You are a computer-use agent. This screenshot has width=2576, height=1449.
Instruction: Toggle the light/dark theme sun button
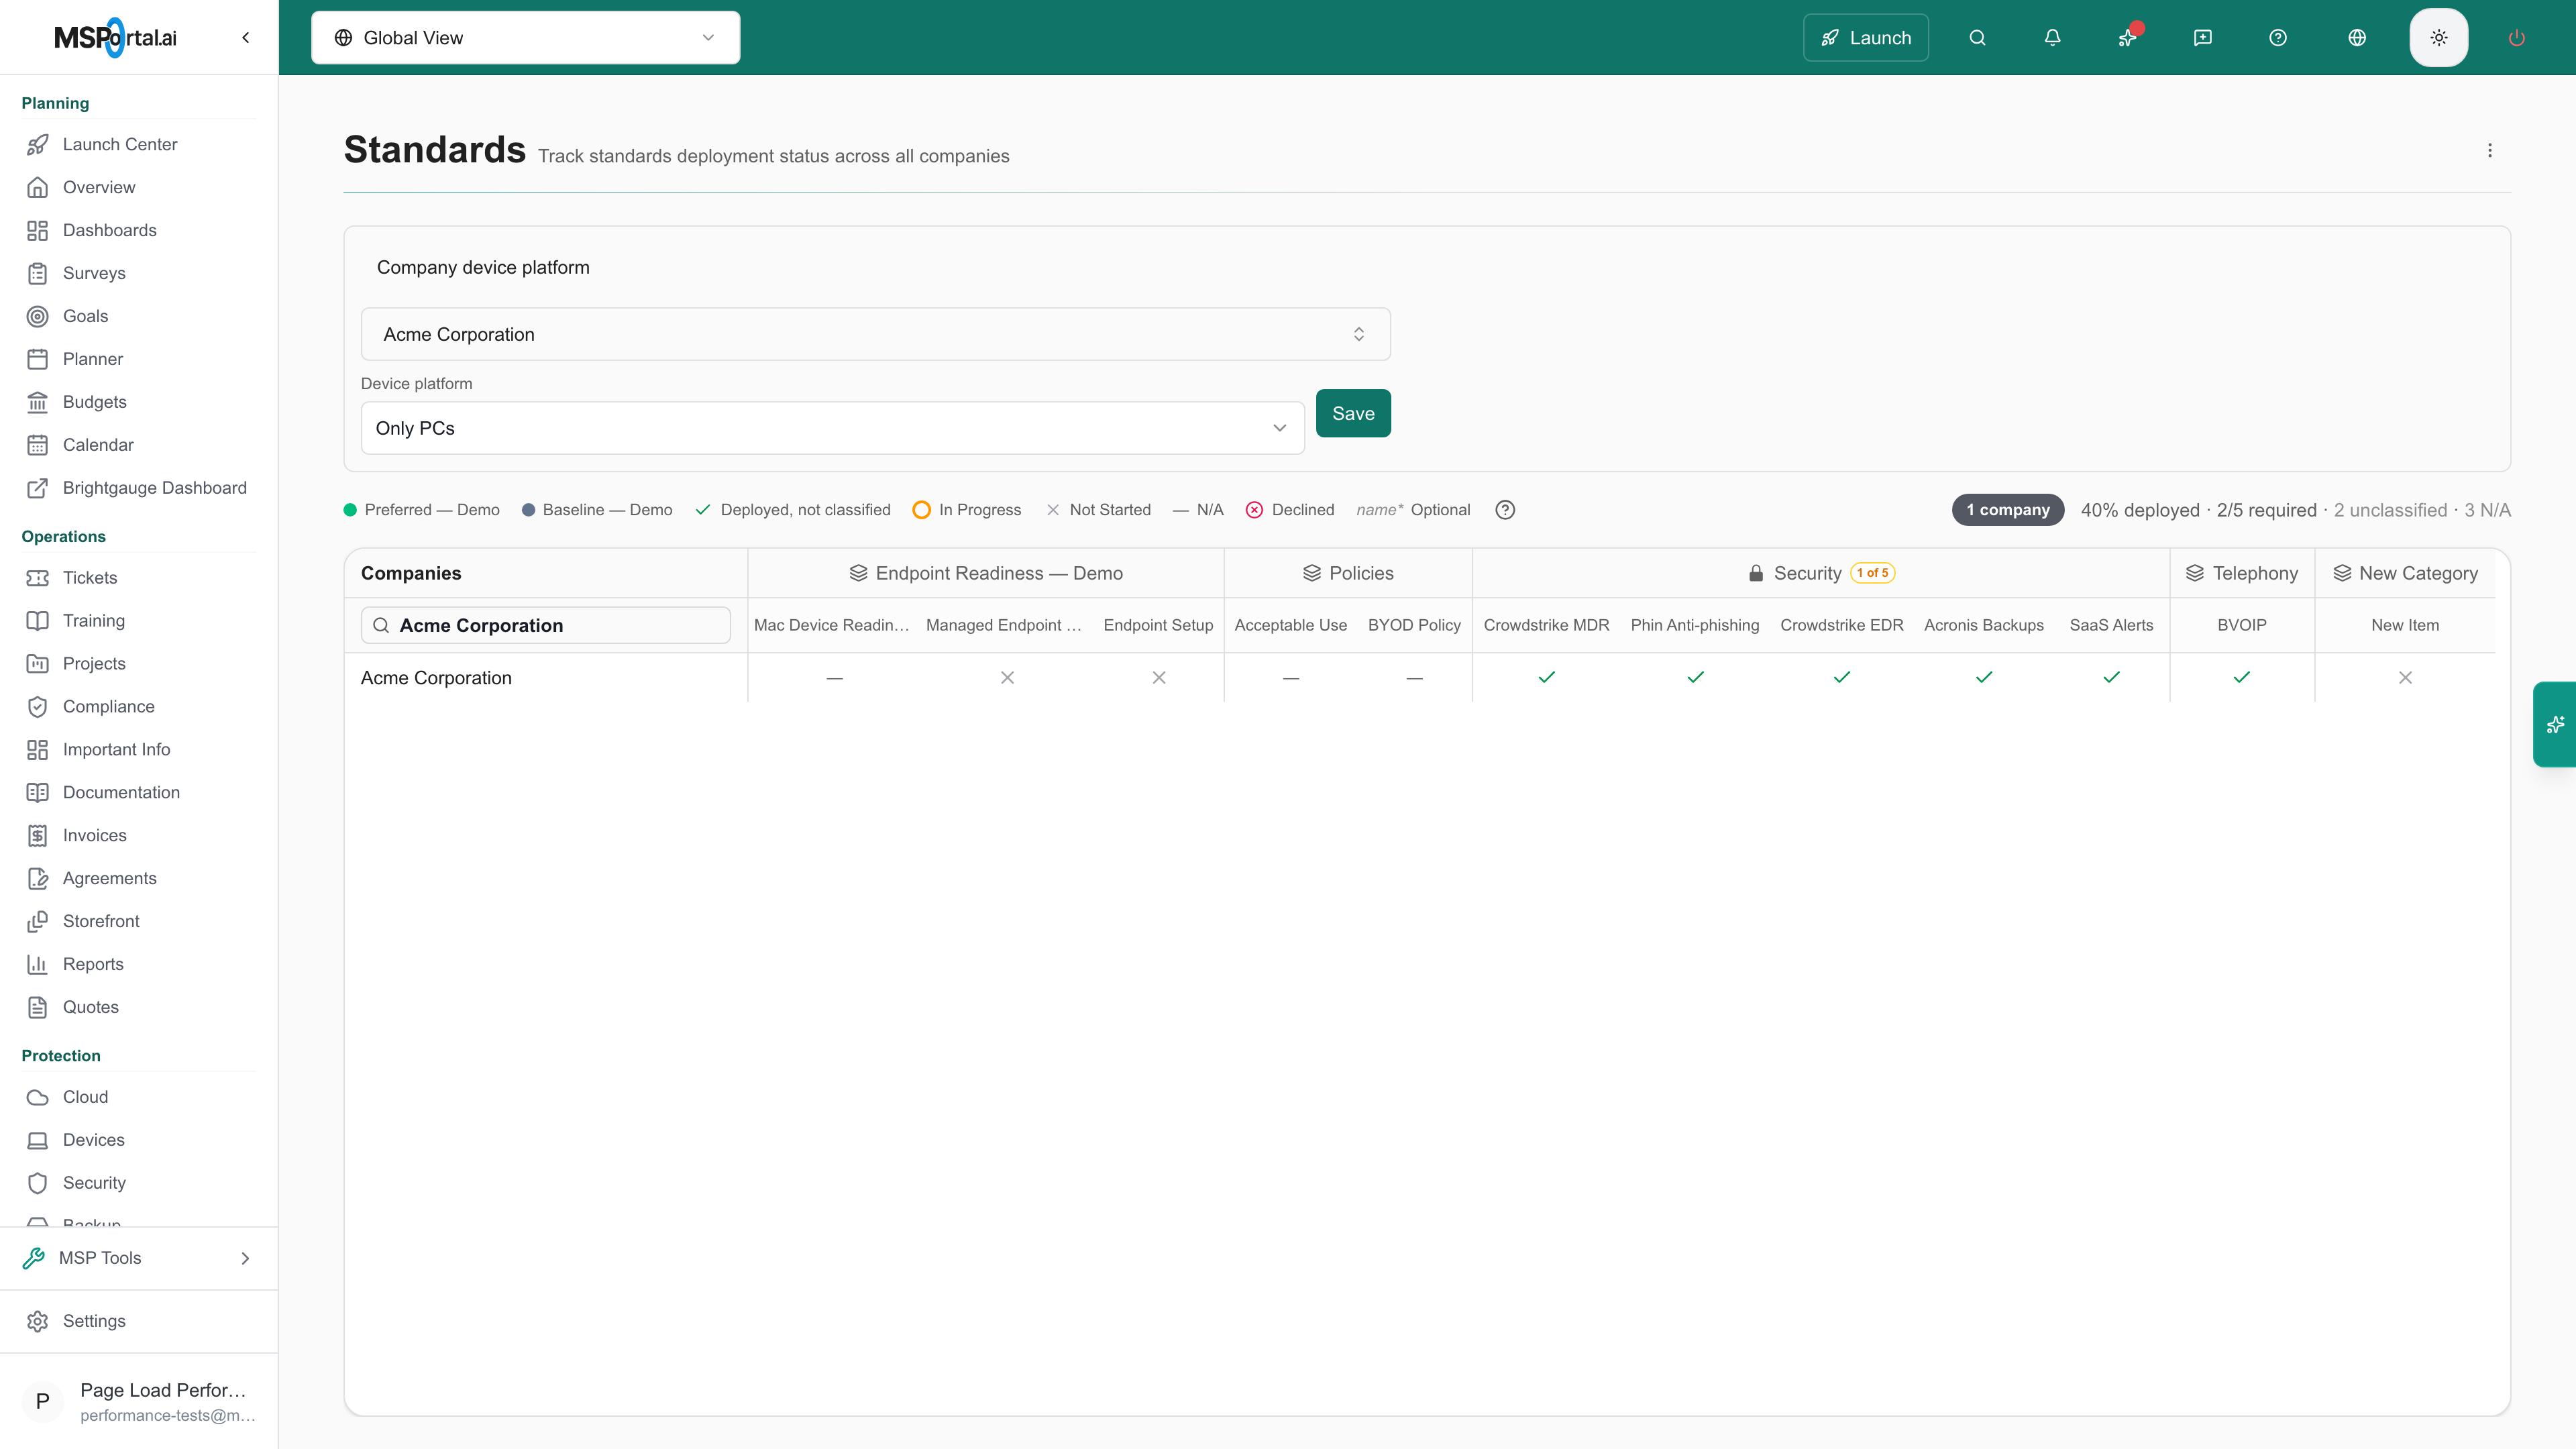(x=2439, y=38)
